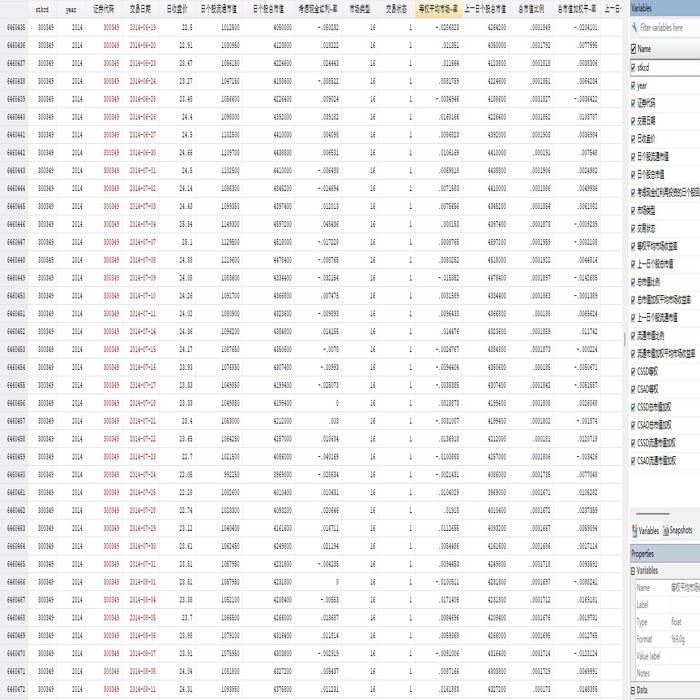Switch to the Snapshots tab
The image size is (700, 700).
point(678,530)
